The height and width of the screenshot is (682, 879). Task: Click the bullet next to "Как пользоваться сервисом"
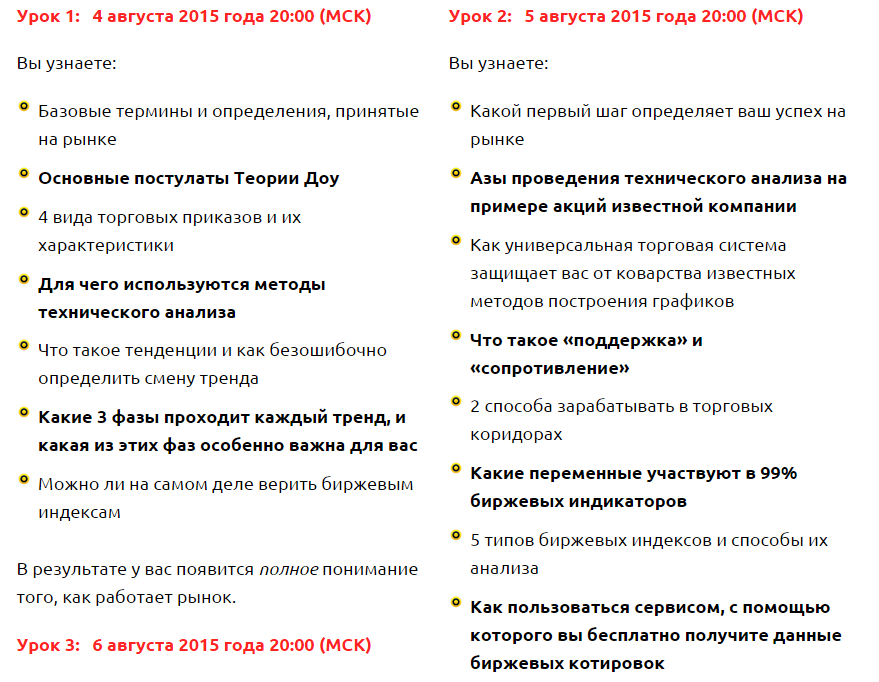click(455, 603)
